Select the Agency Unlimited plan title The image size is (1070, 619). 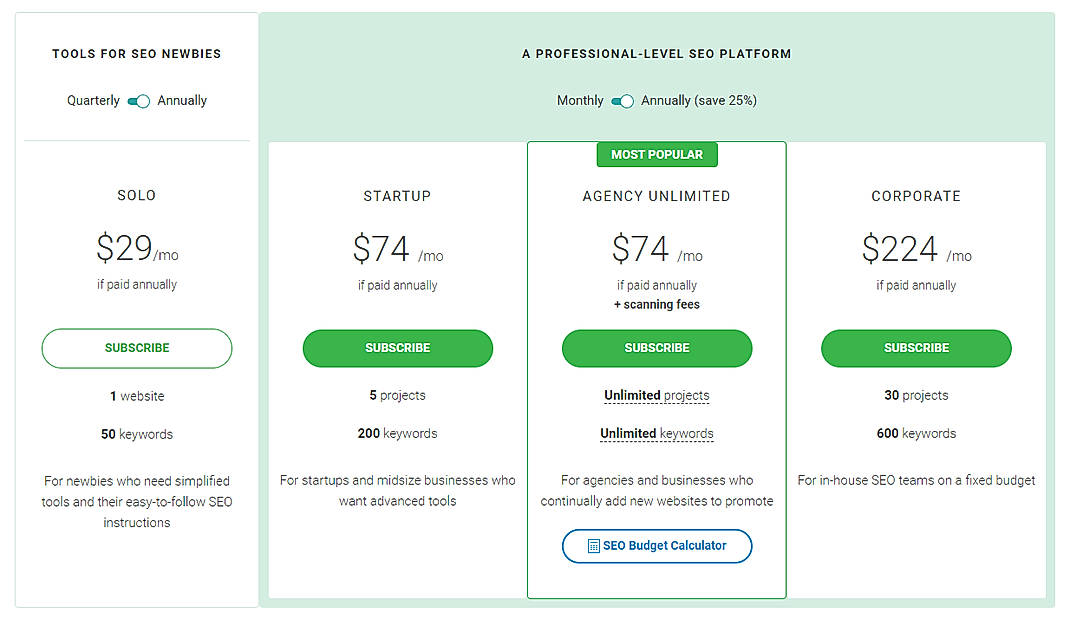click(x=657, y=196)
